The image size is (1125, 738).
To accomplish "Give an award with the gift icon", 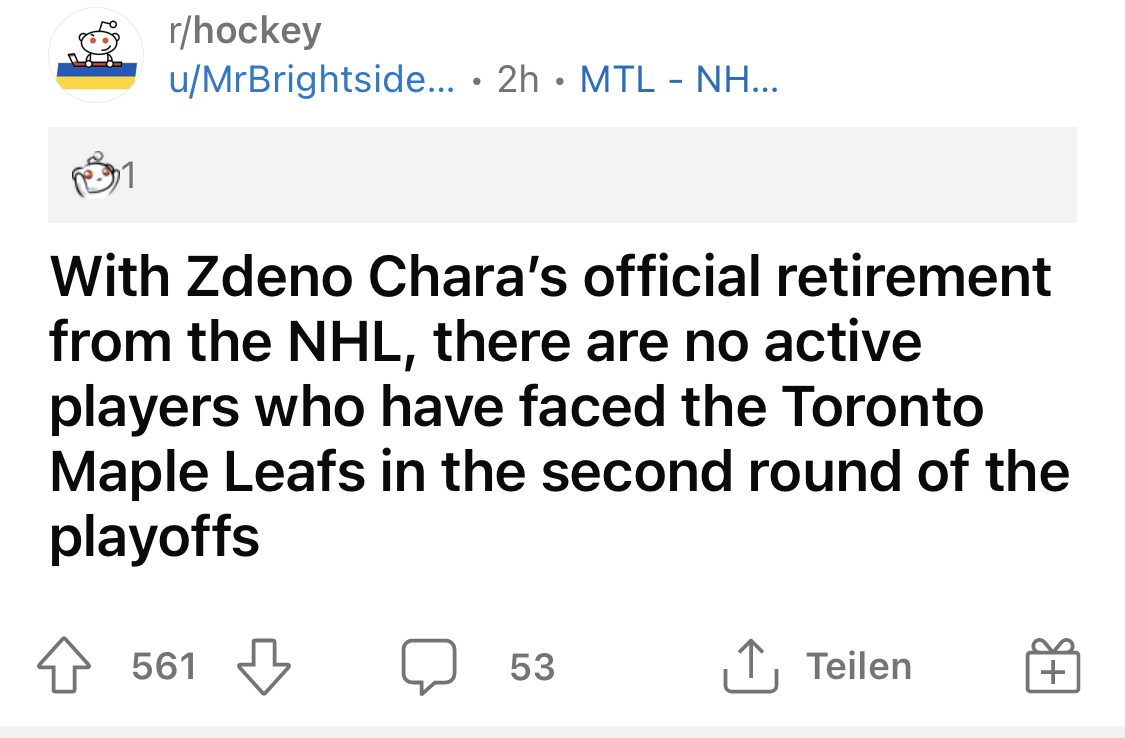I will (x=1054, y=667).
